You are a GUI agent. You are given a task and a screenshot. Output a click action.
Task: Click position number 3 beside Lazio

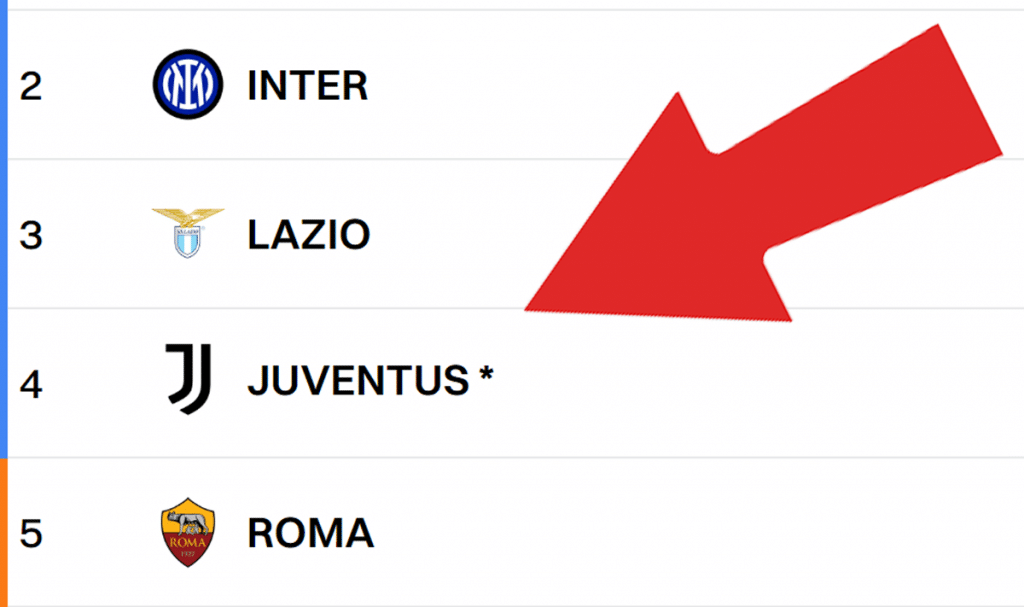pos(33,235)
